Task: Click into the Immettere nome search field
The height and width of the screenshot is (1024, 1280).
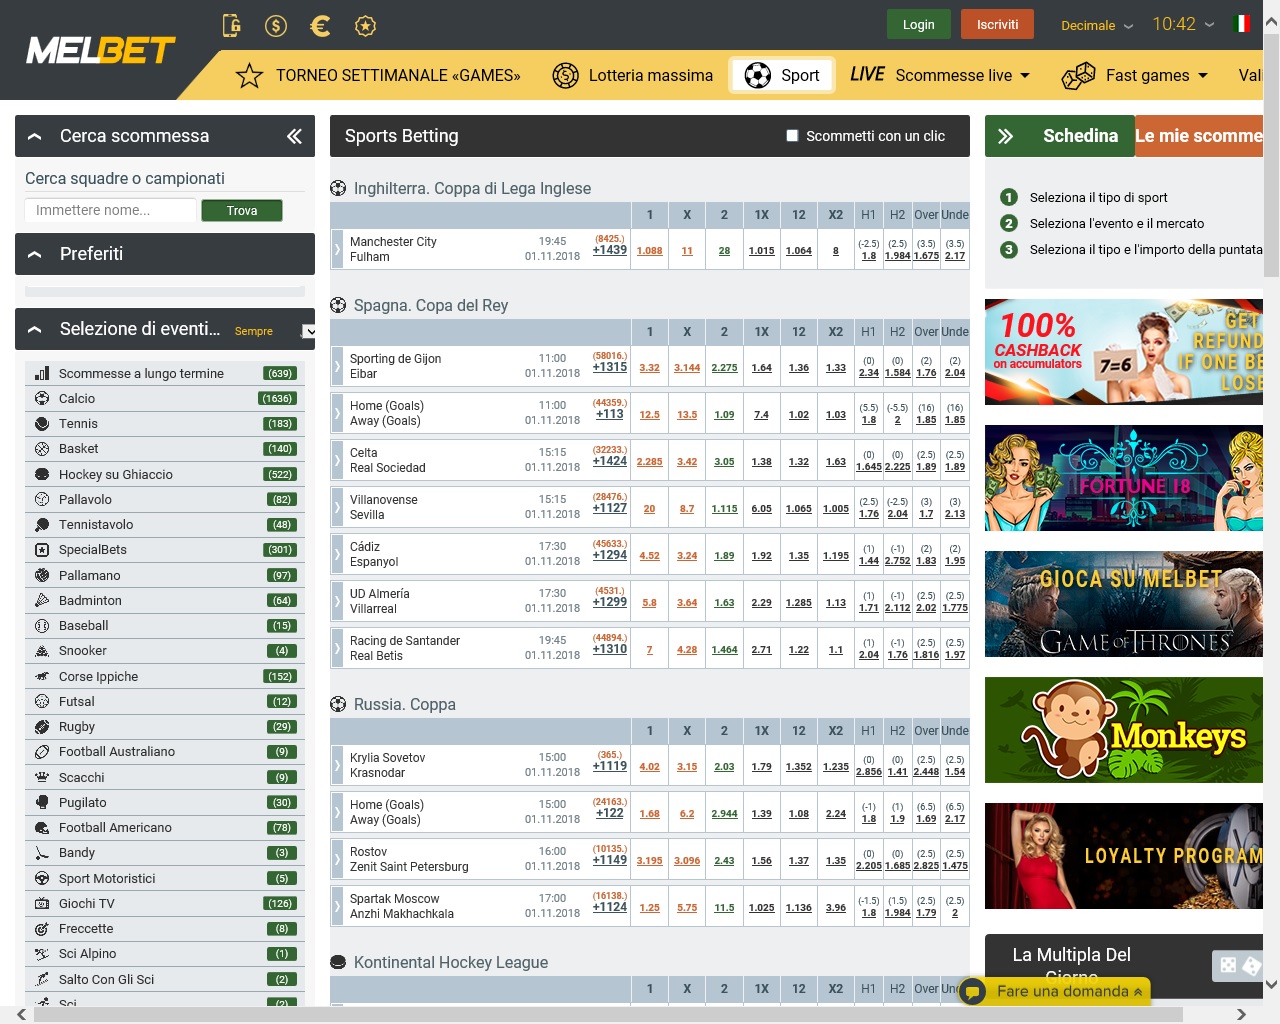Action: point(110,210)
